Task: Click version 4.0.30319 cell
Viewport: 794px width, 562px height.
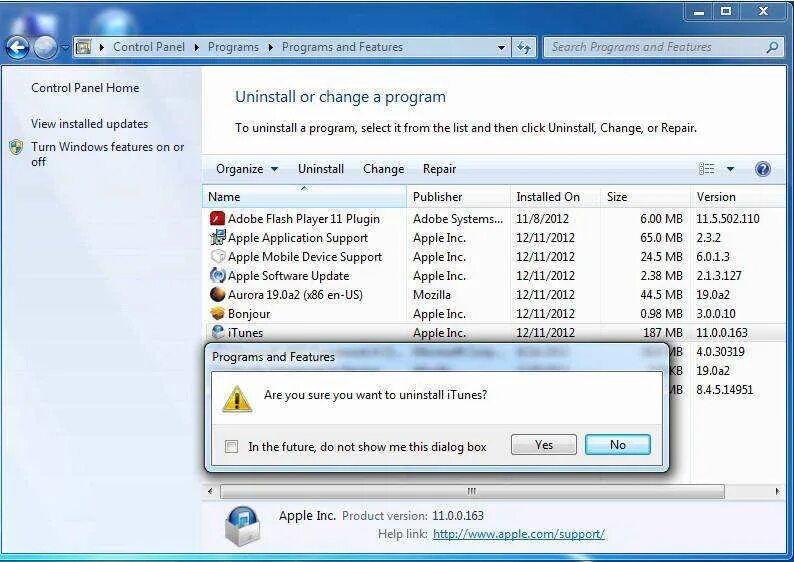Action: 720,351
